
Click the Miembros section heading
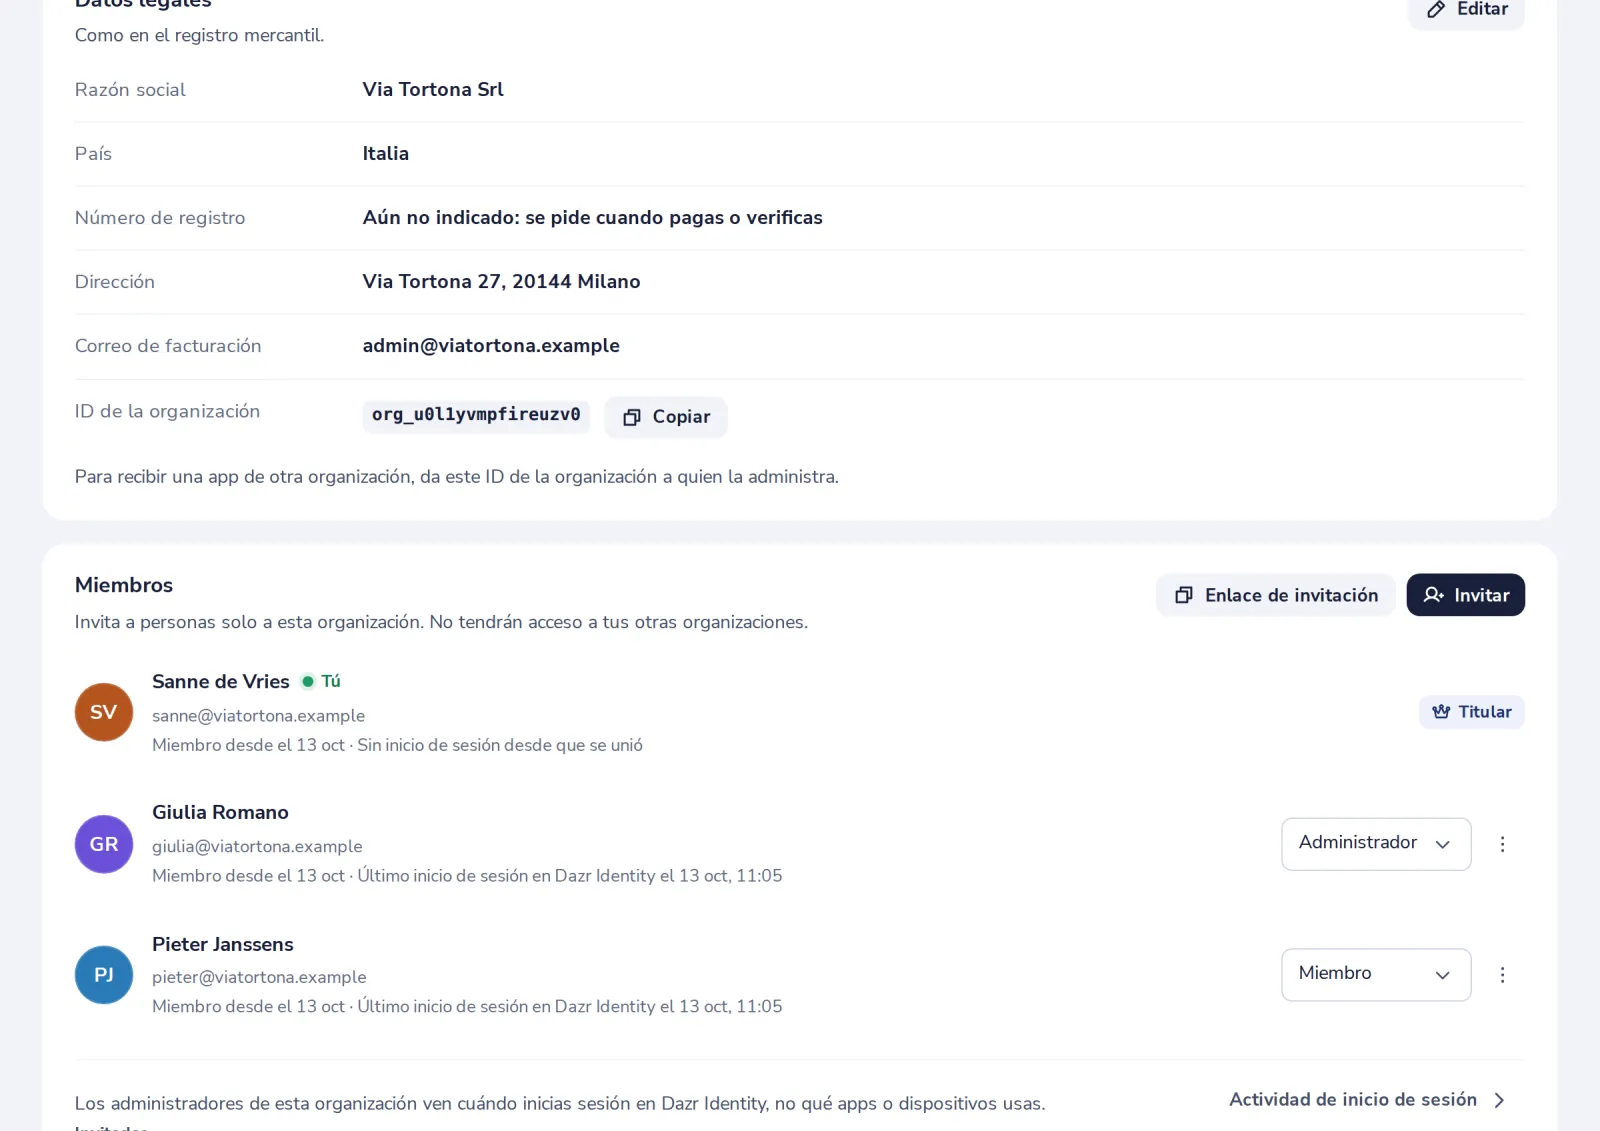(124, 586)
